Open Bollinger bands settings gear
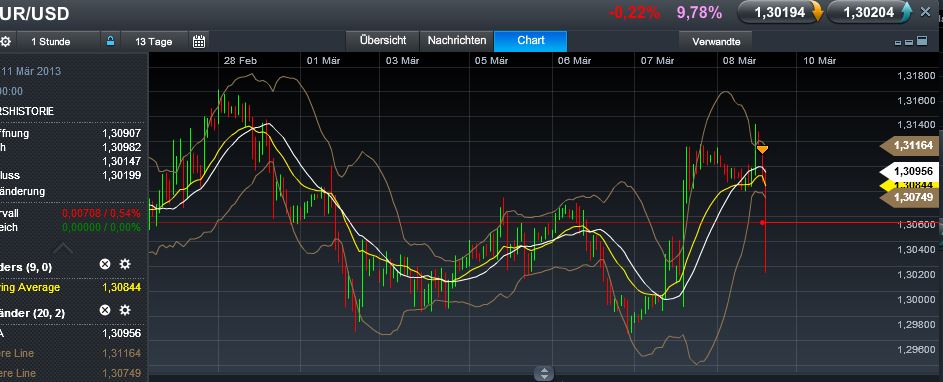943x382 pixels. click(x=124, y=310)
